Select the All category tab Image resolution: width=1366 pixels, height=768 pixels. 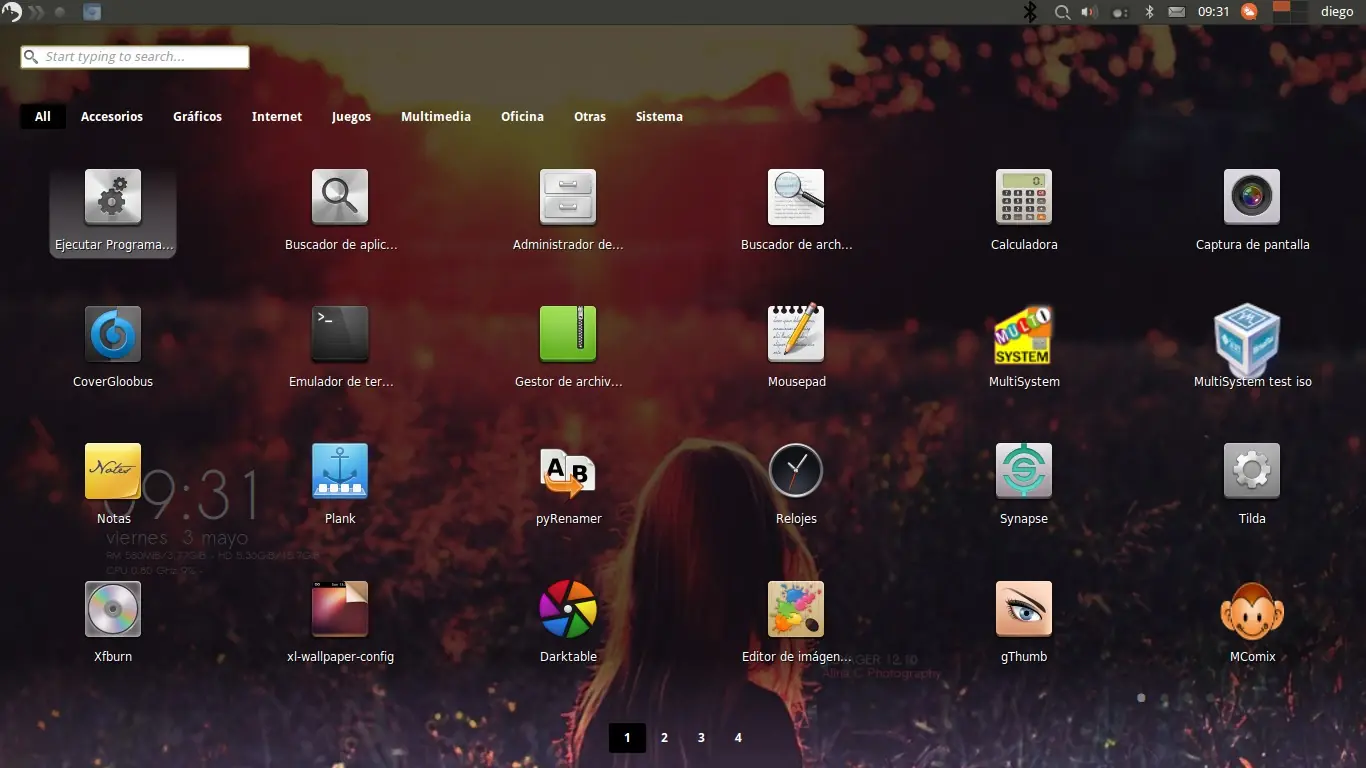[x=43, y=117]
